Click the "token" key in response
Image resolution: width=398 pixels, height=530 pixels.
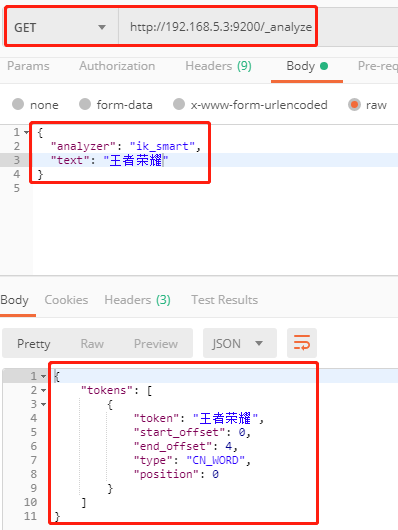[156, 418]
